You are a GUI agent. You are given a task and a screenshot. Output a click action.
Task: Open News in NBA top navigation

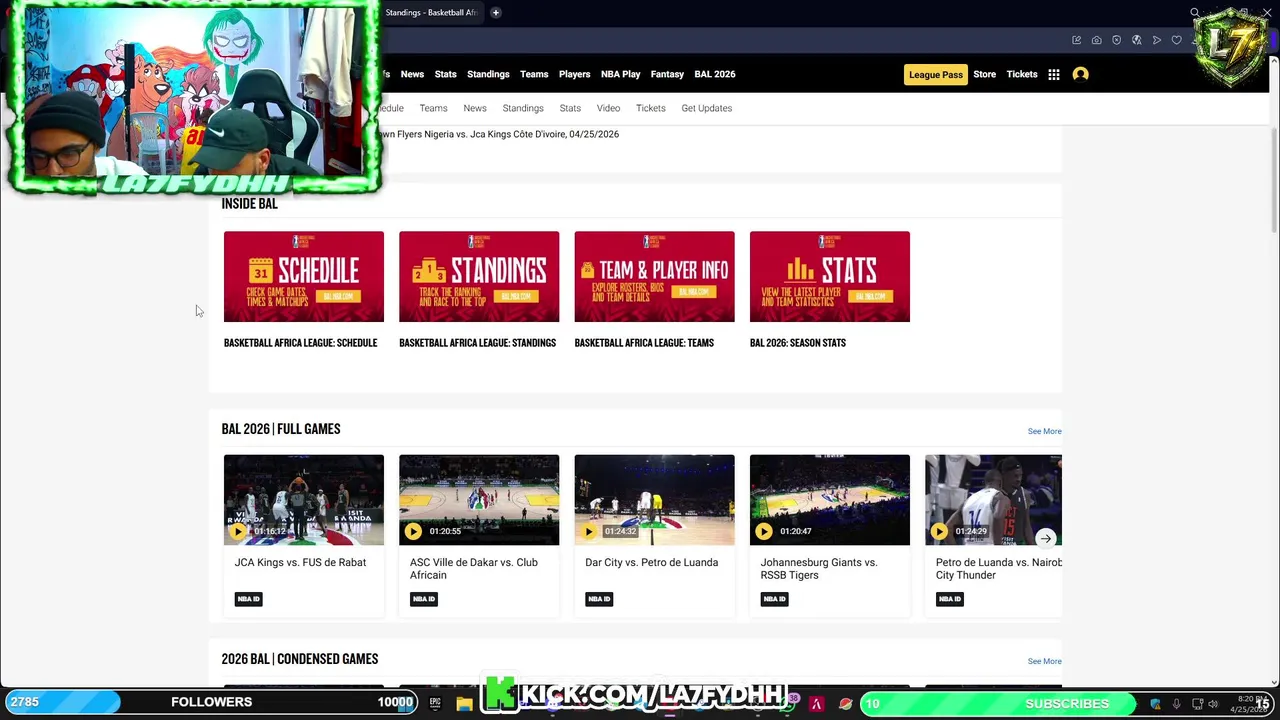[x=412, y=74]
